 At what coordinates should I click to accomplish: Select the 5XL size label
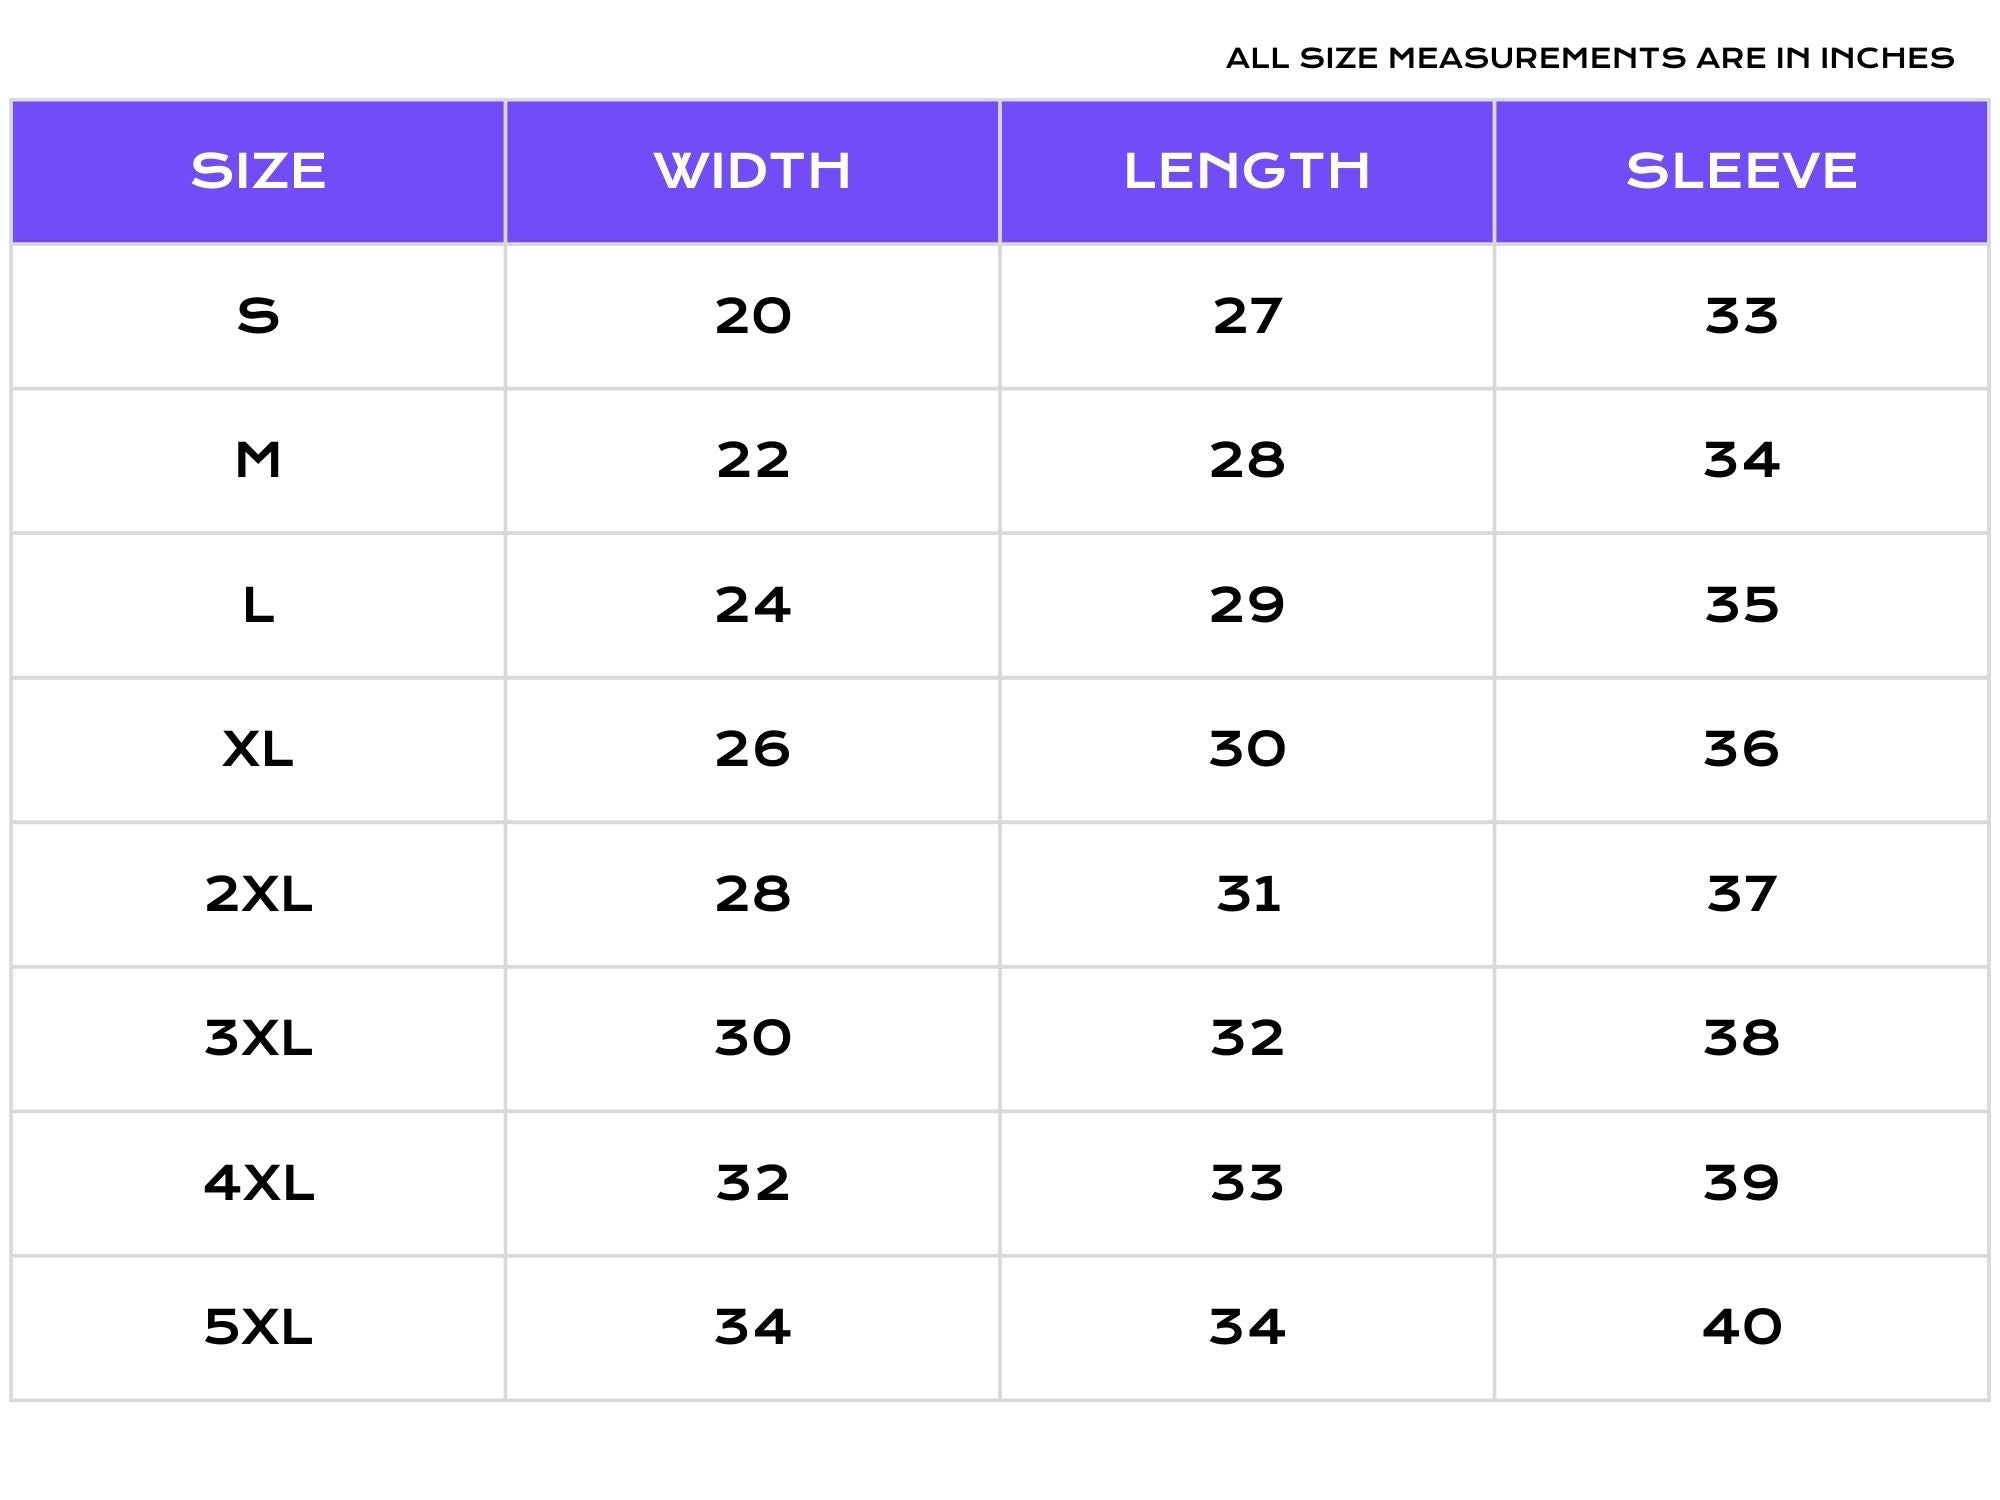pos(258,1327)
